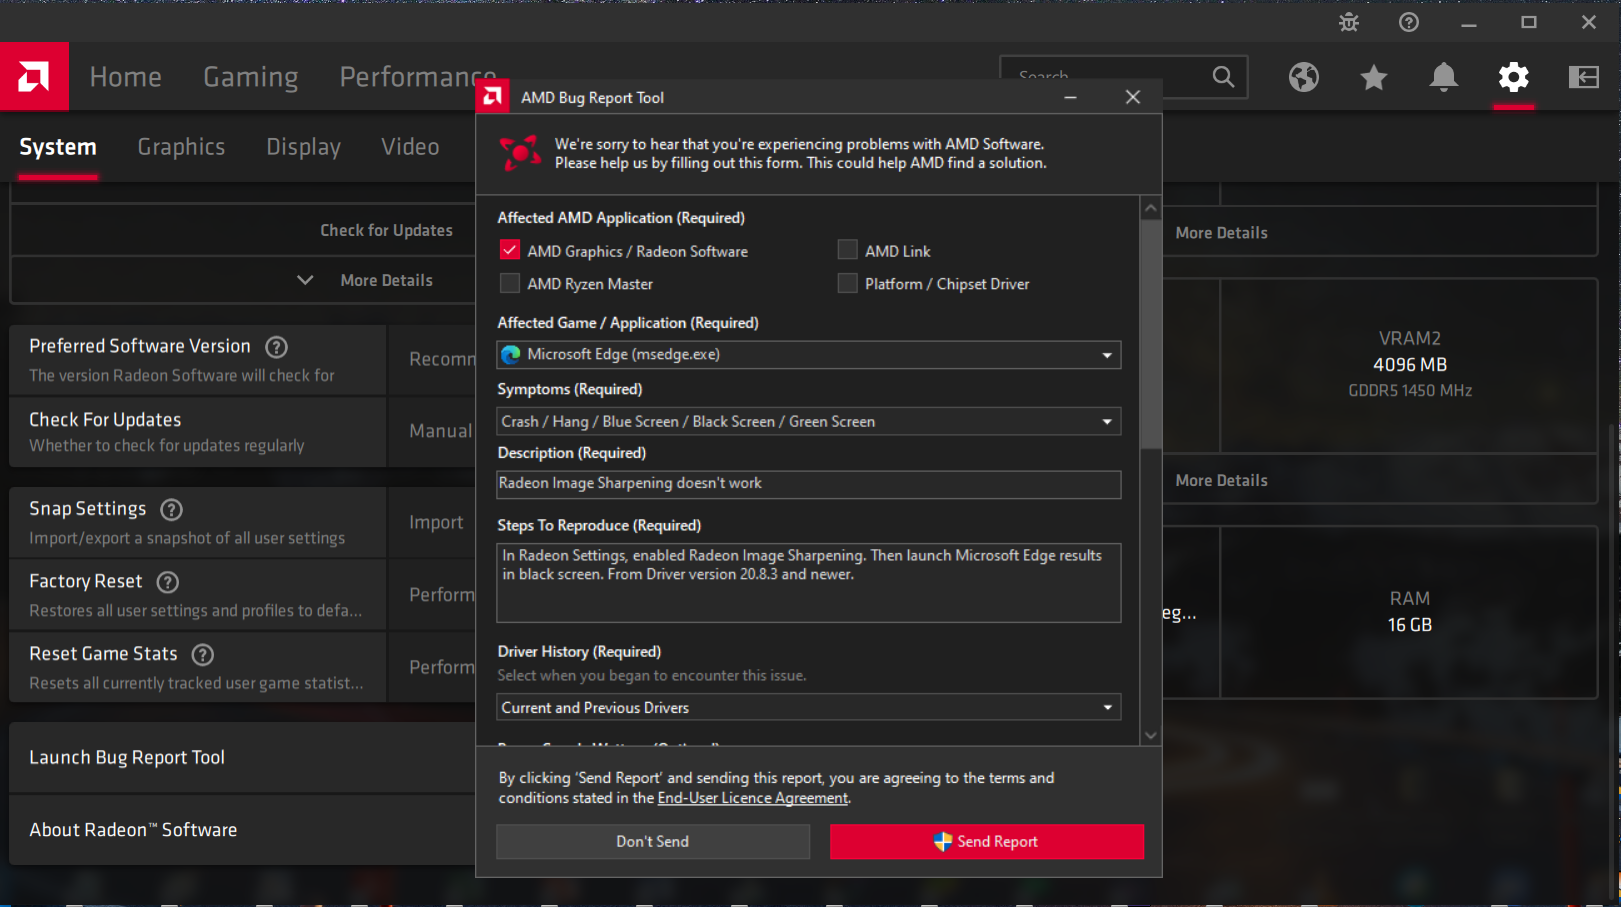Viewport: 1621px width, 907px height.
Task: Click the RAM 16 GB card
Action: pyautogui.click(x=1410, y=612)
